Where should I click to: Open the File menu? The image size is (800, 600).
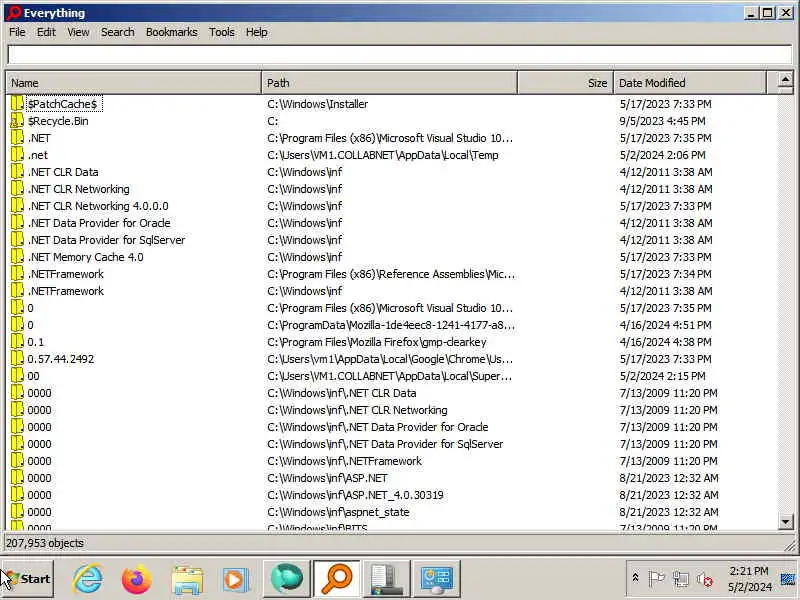17,32
